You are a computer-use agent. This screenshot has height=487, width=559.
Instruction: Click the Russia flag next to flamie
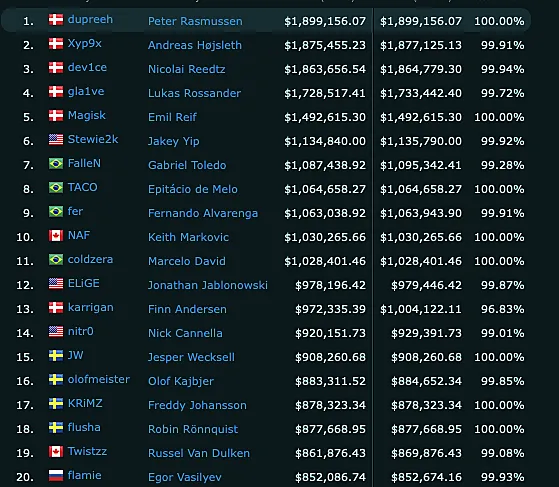(x=56, y=475)
